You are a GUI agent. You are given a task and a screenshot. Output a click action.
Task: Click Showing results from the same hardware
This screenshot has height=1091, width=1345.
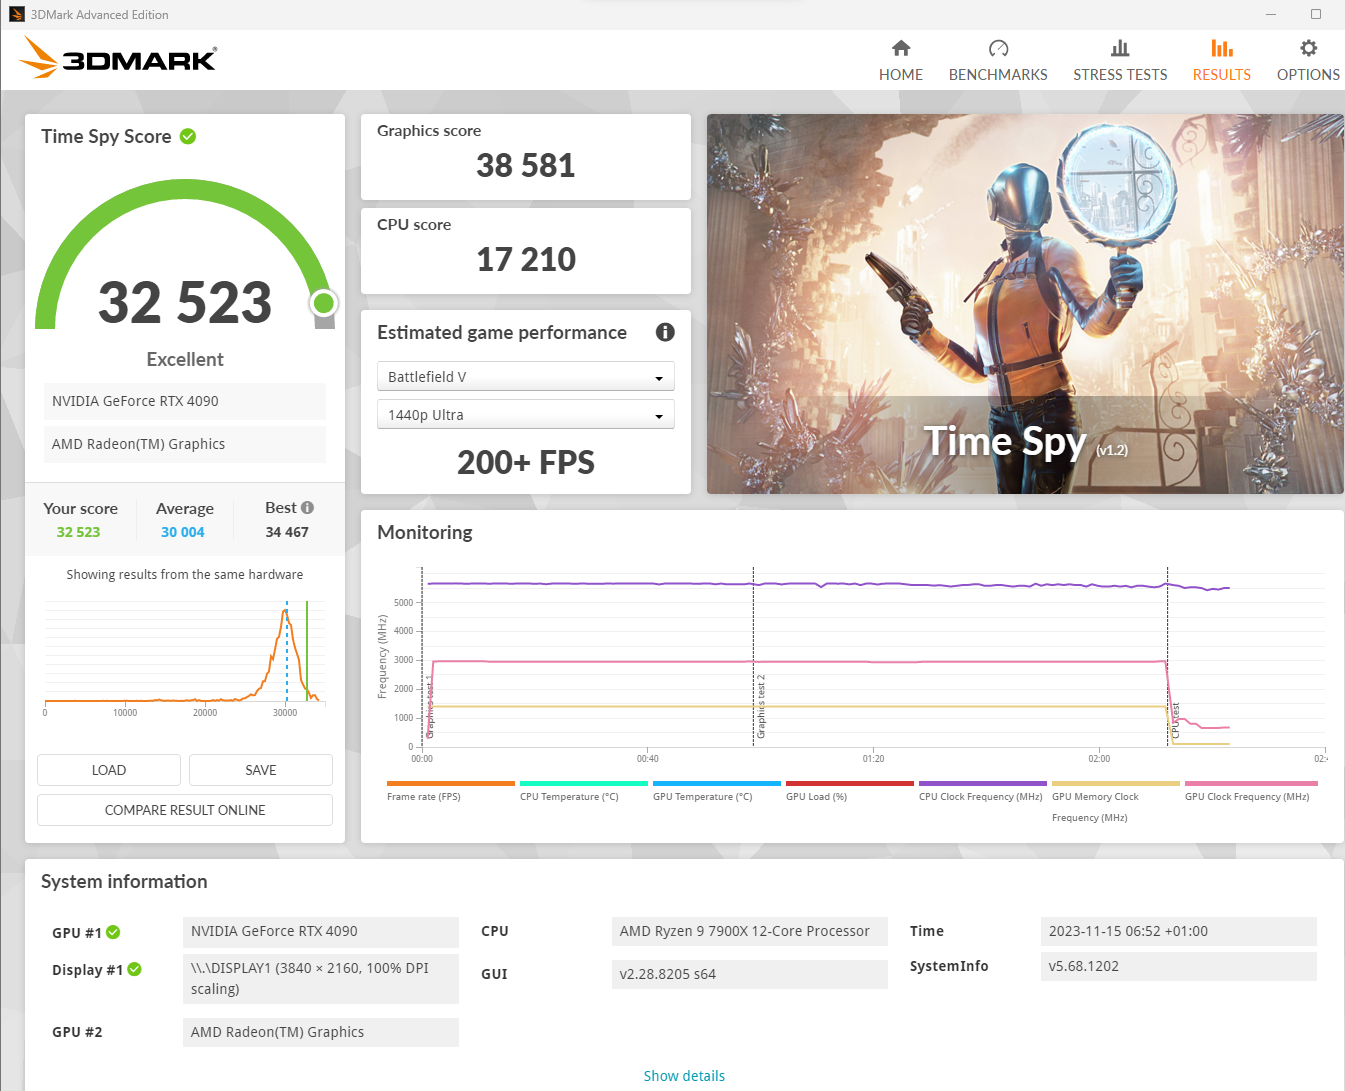185,574
